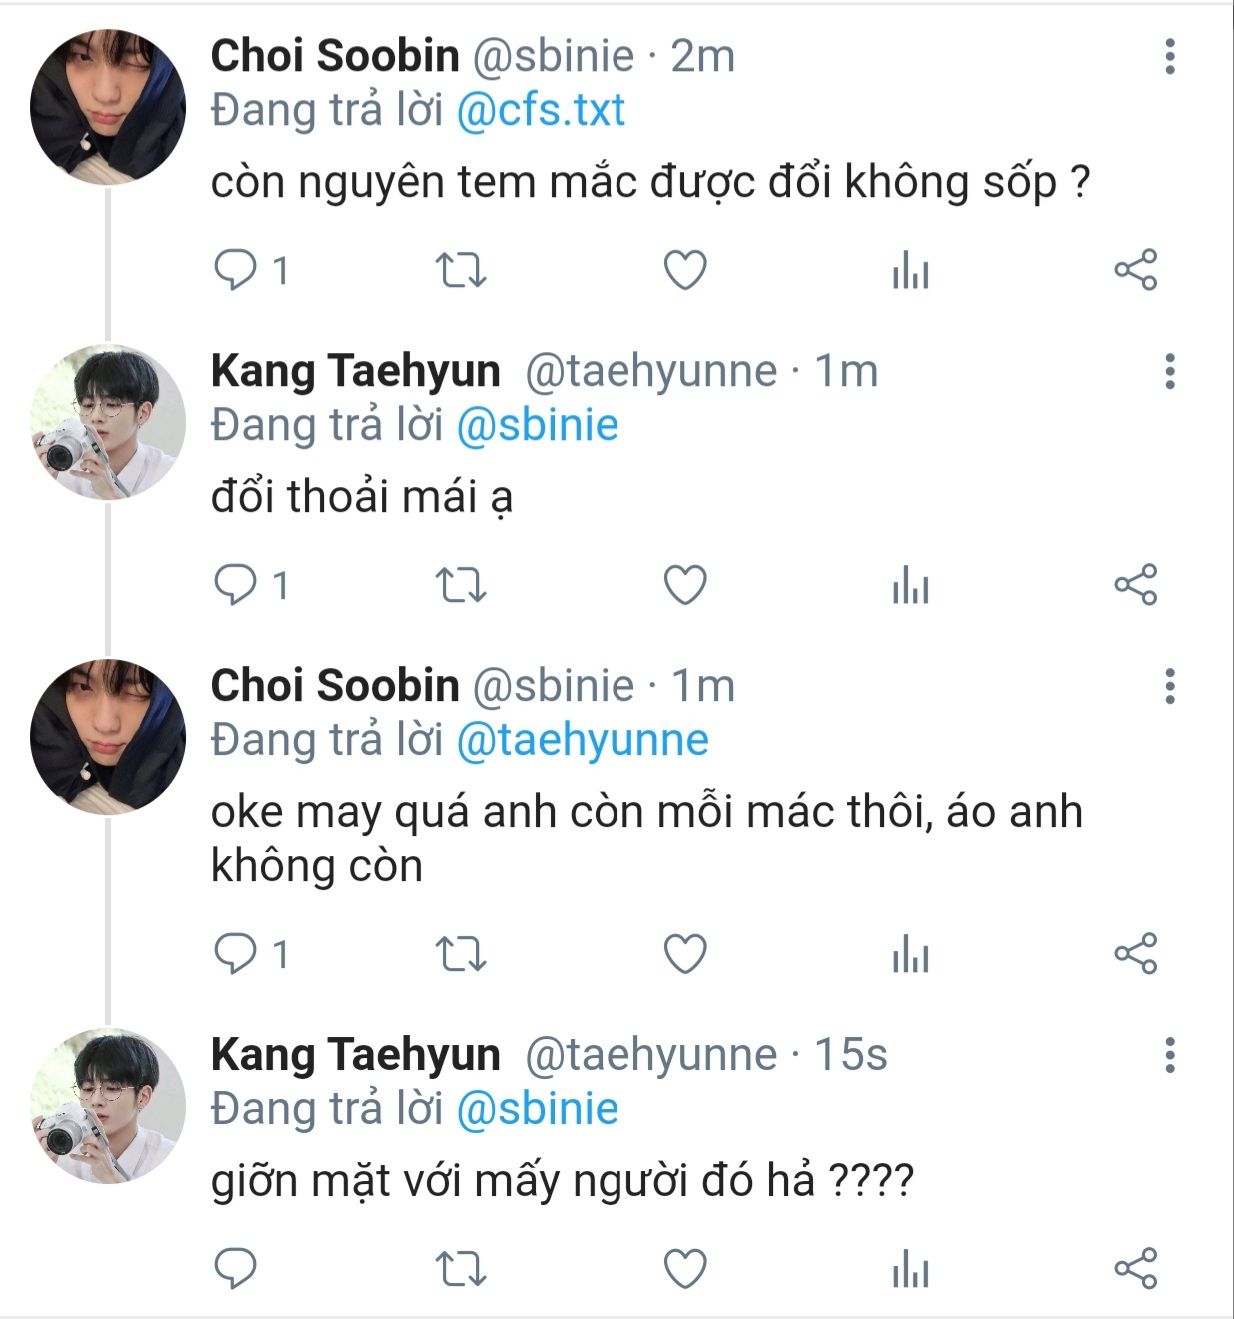Open the @cfs.txt mention link
1234x1319 pixels.
tap(540, 110)
